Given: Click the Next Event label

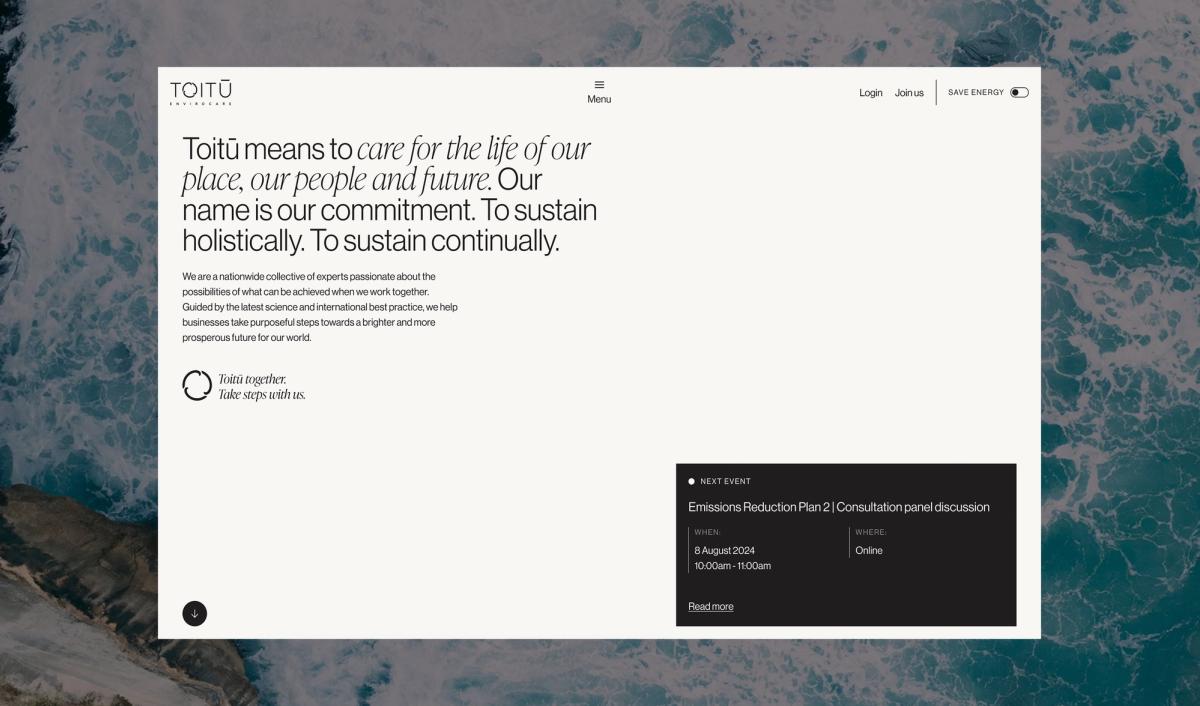Looking at the screenshot, I should tap(725, 481).
